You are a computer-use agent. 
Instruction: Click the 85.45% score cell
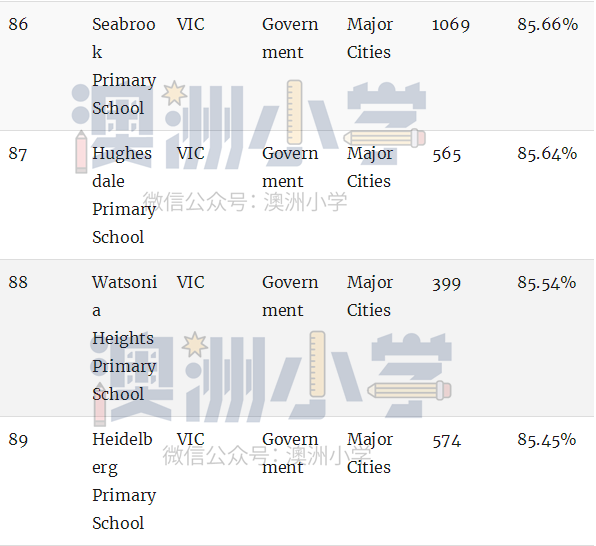point(547,440)
